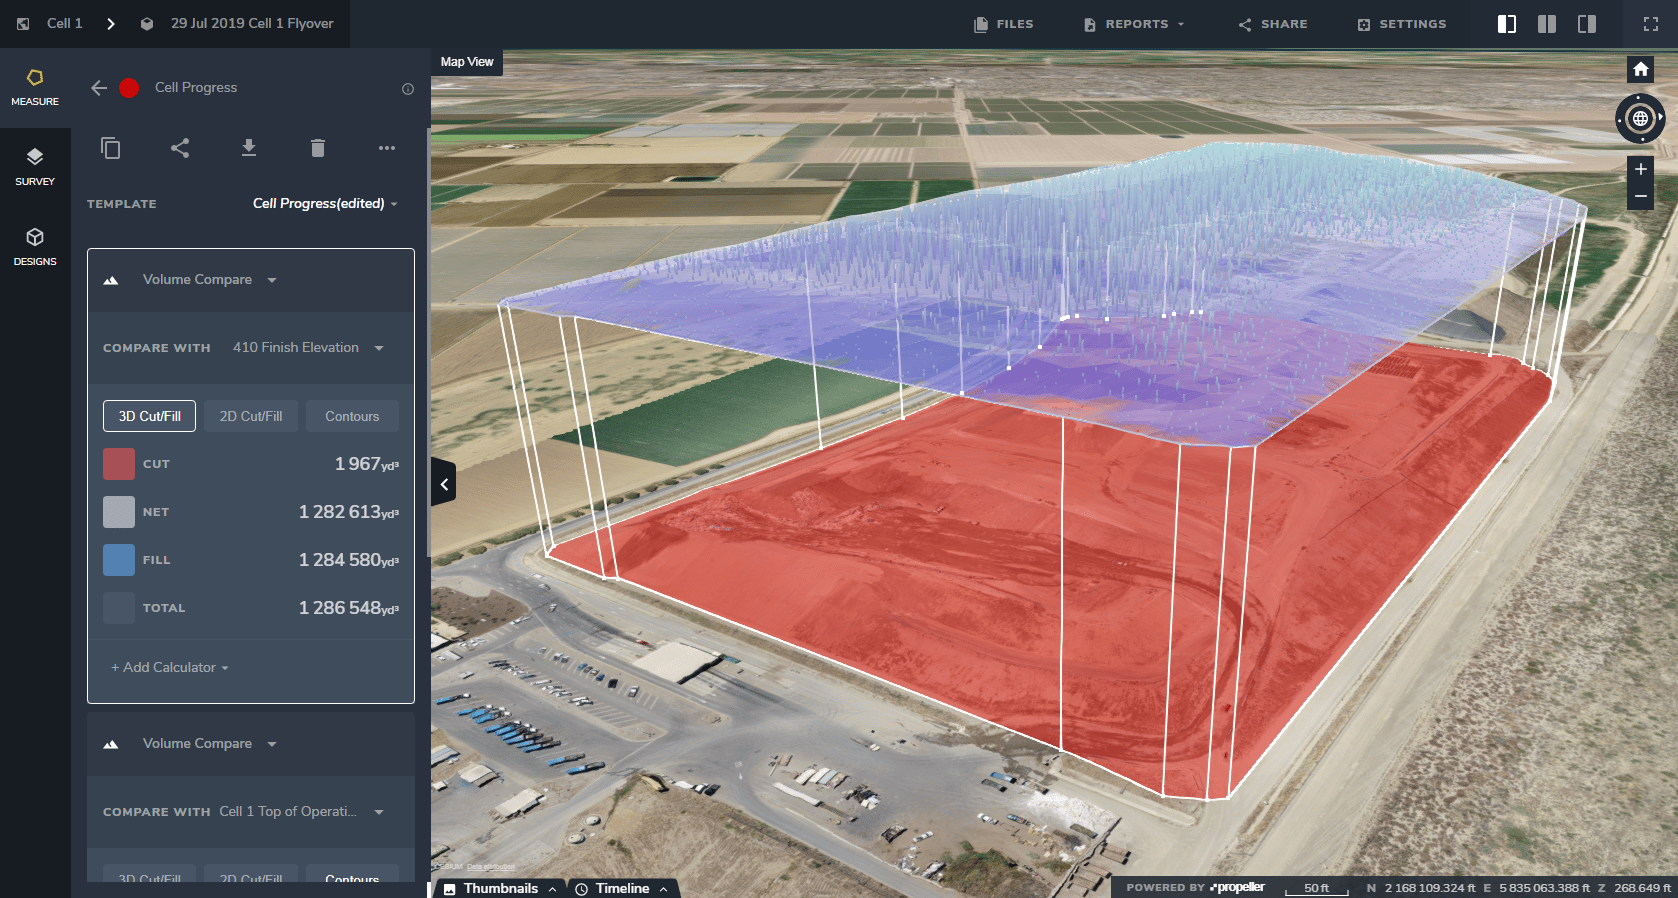Select the 3D Cut/Fill view mode
This screenshot has height=898, width=1678.
pyautogui.click(x=150, y=416)
